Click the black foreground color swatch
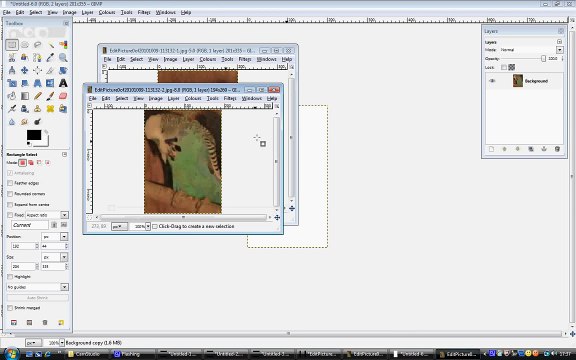Viewport: 576px width, 360px height. click(x=34, y=135)
